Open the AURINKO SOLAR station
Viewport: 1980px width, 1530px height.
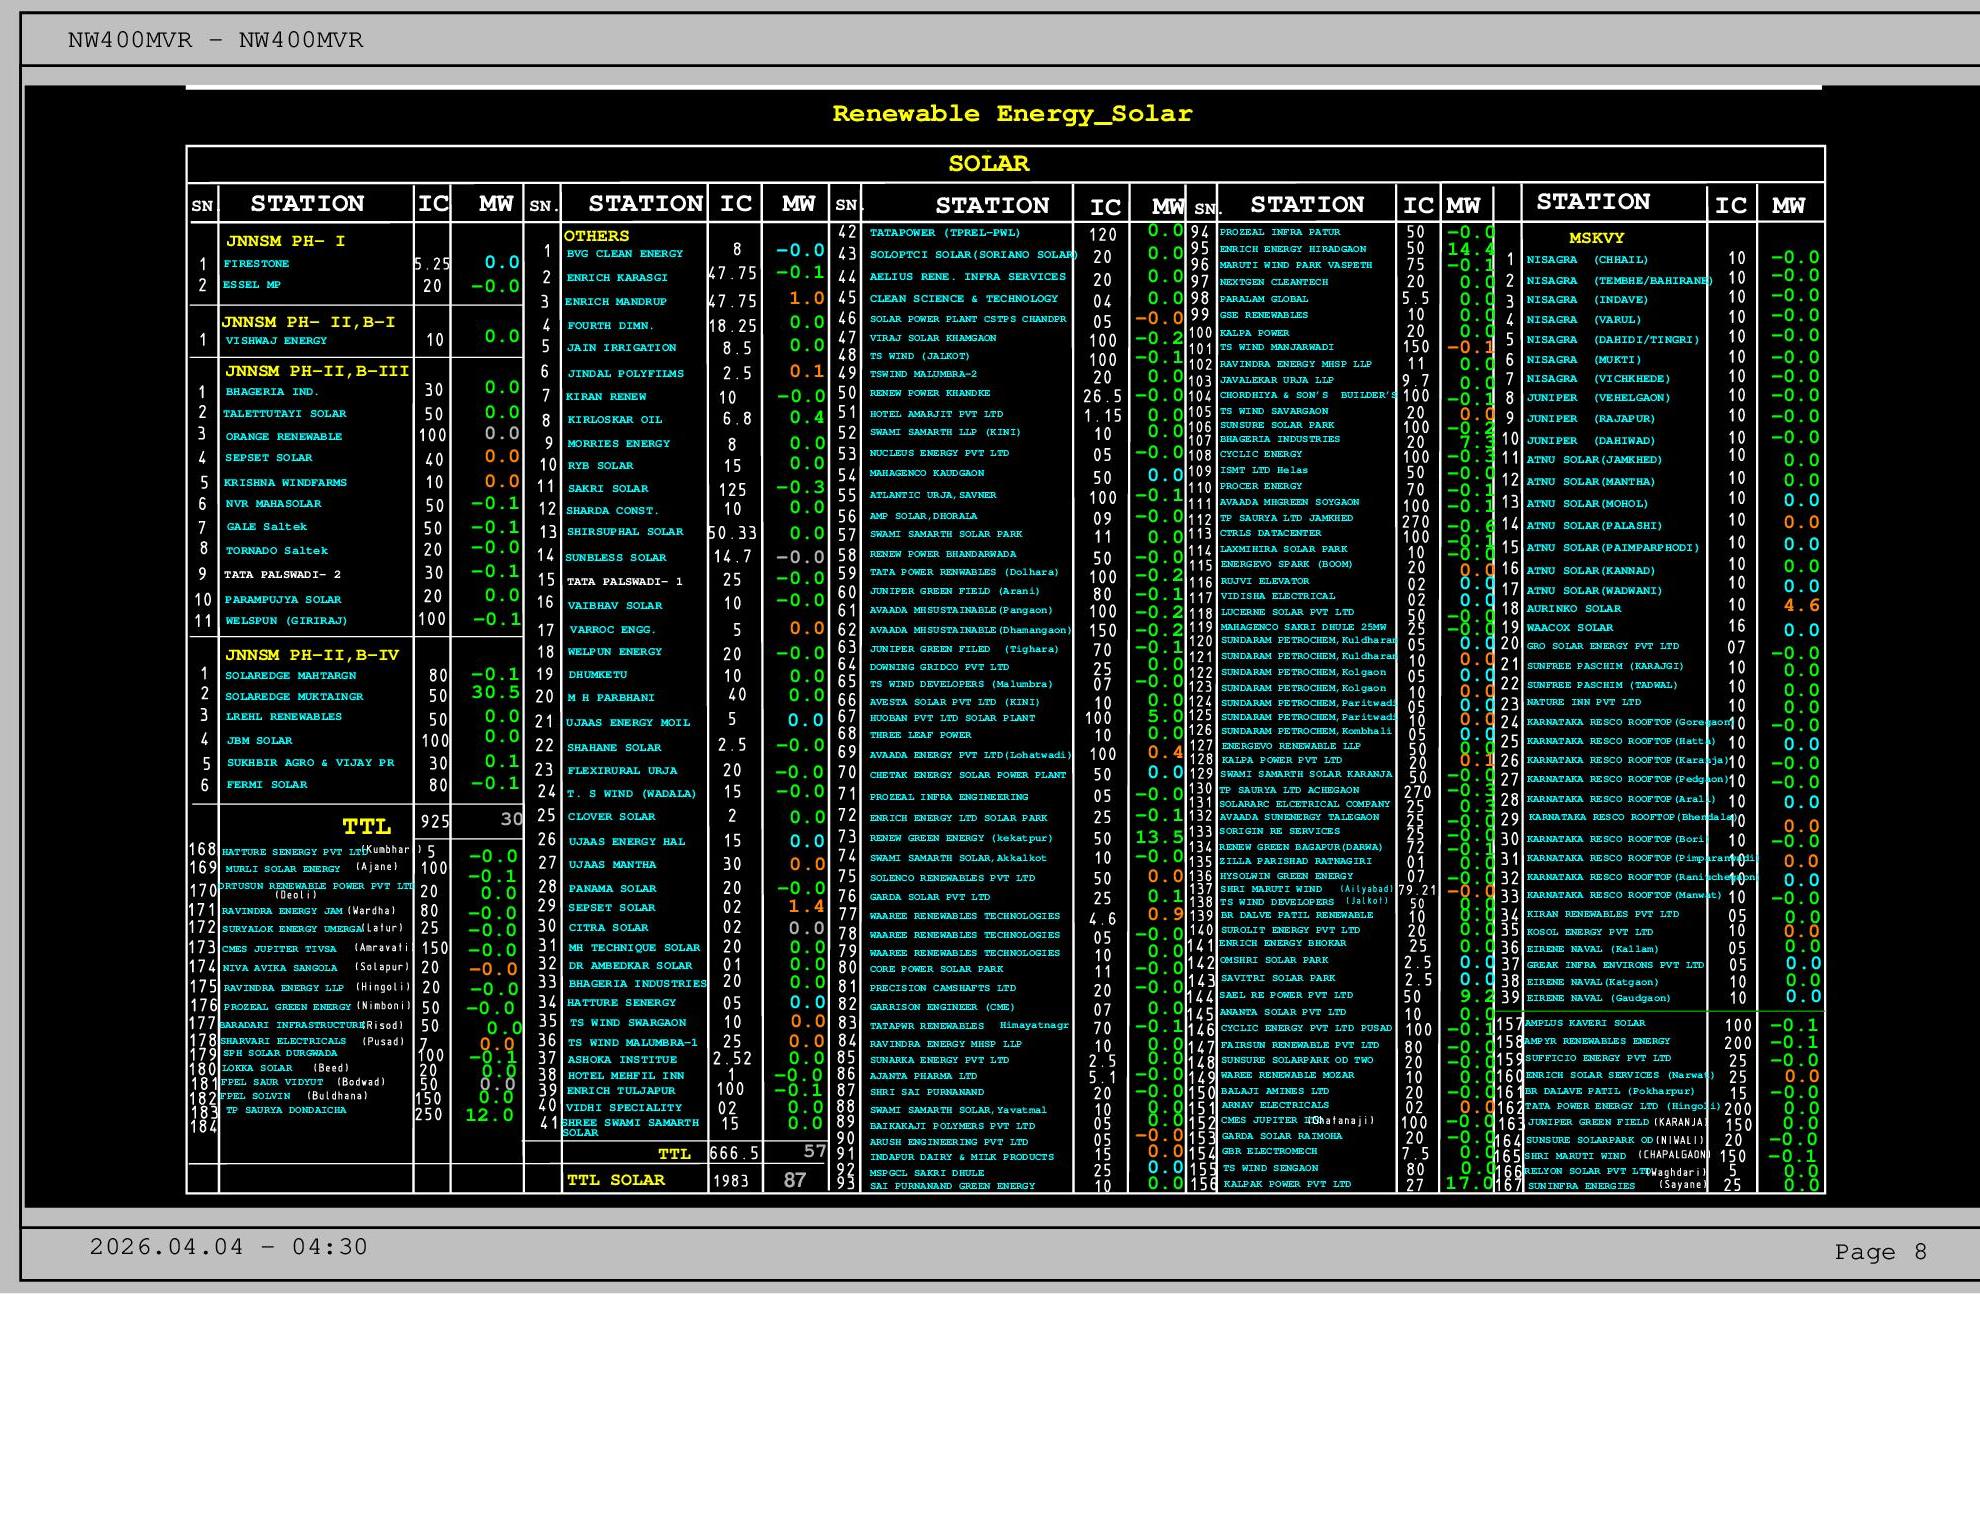pos(1573,609)
